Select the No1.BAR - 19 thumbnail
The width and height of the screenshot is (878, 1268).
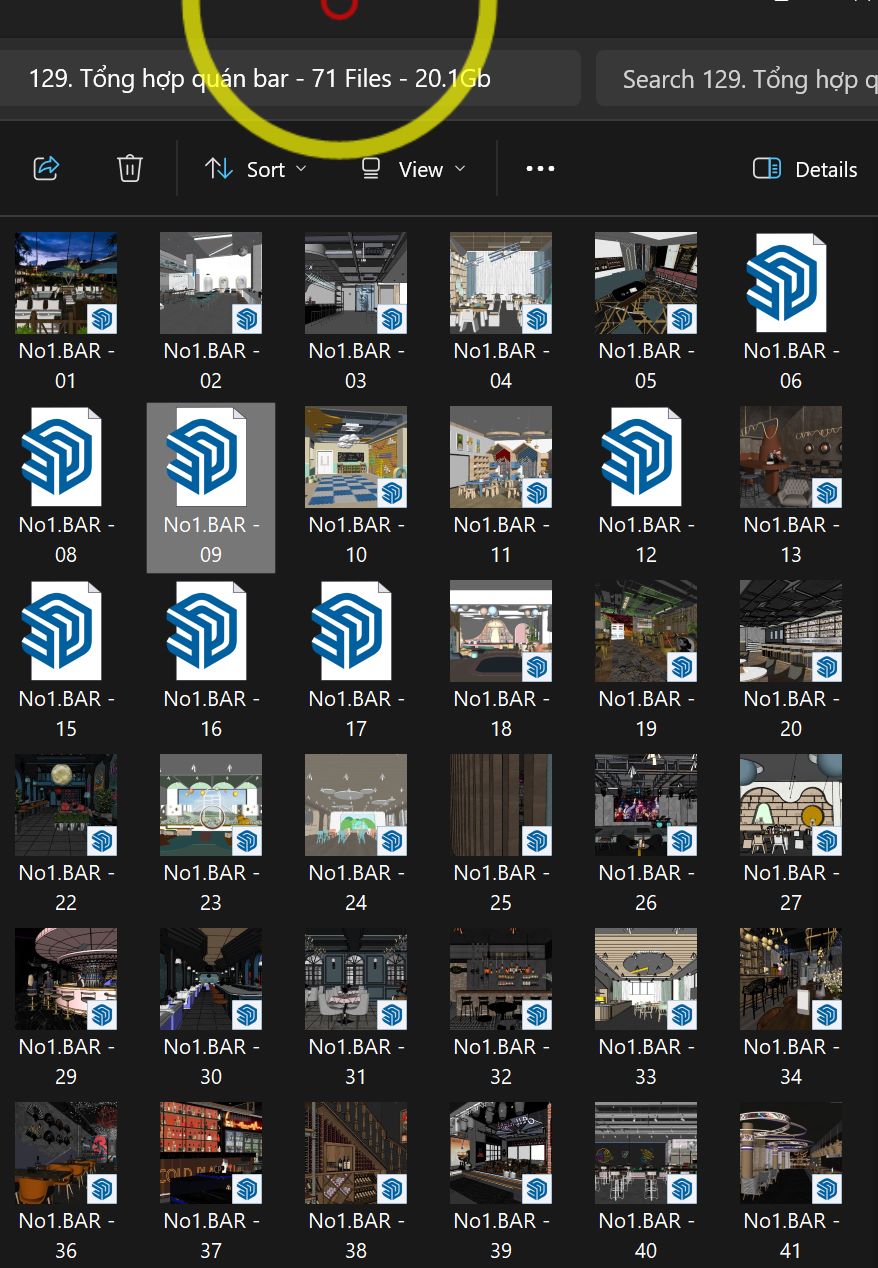pyautogui.click(x=646, y=631)
